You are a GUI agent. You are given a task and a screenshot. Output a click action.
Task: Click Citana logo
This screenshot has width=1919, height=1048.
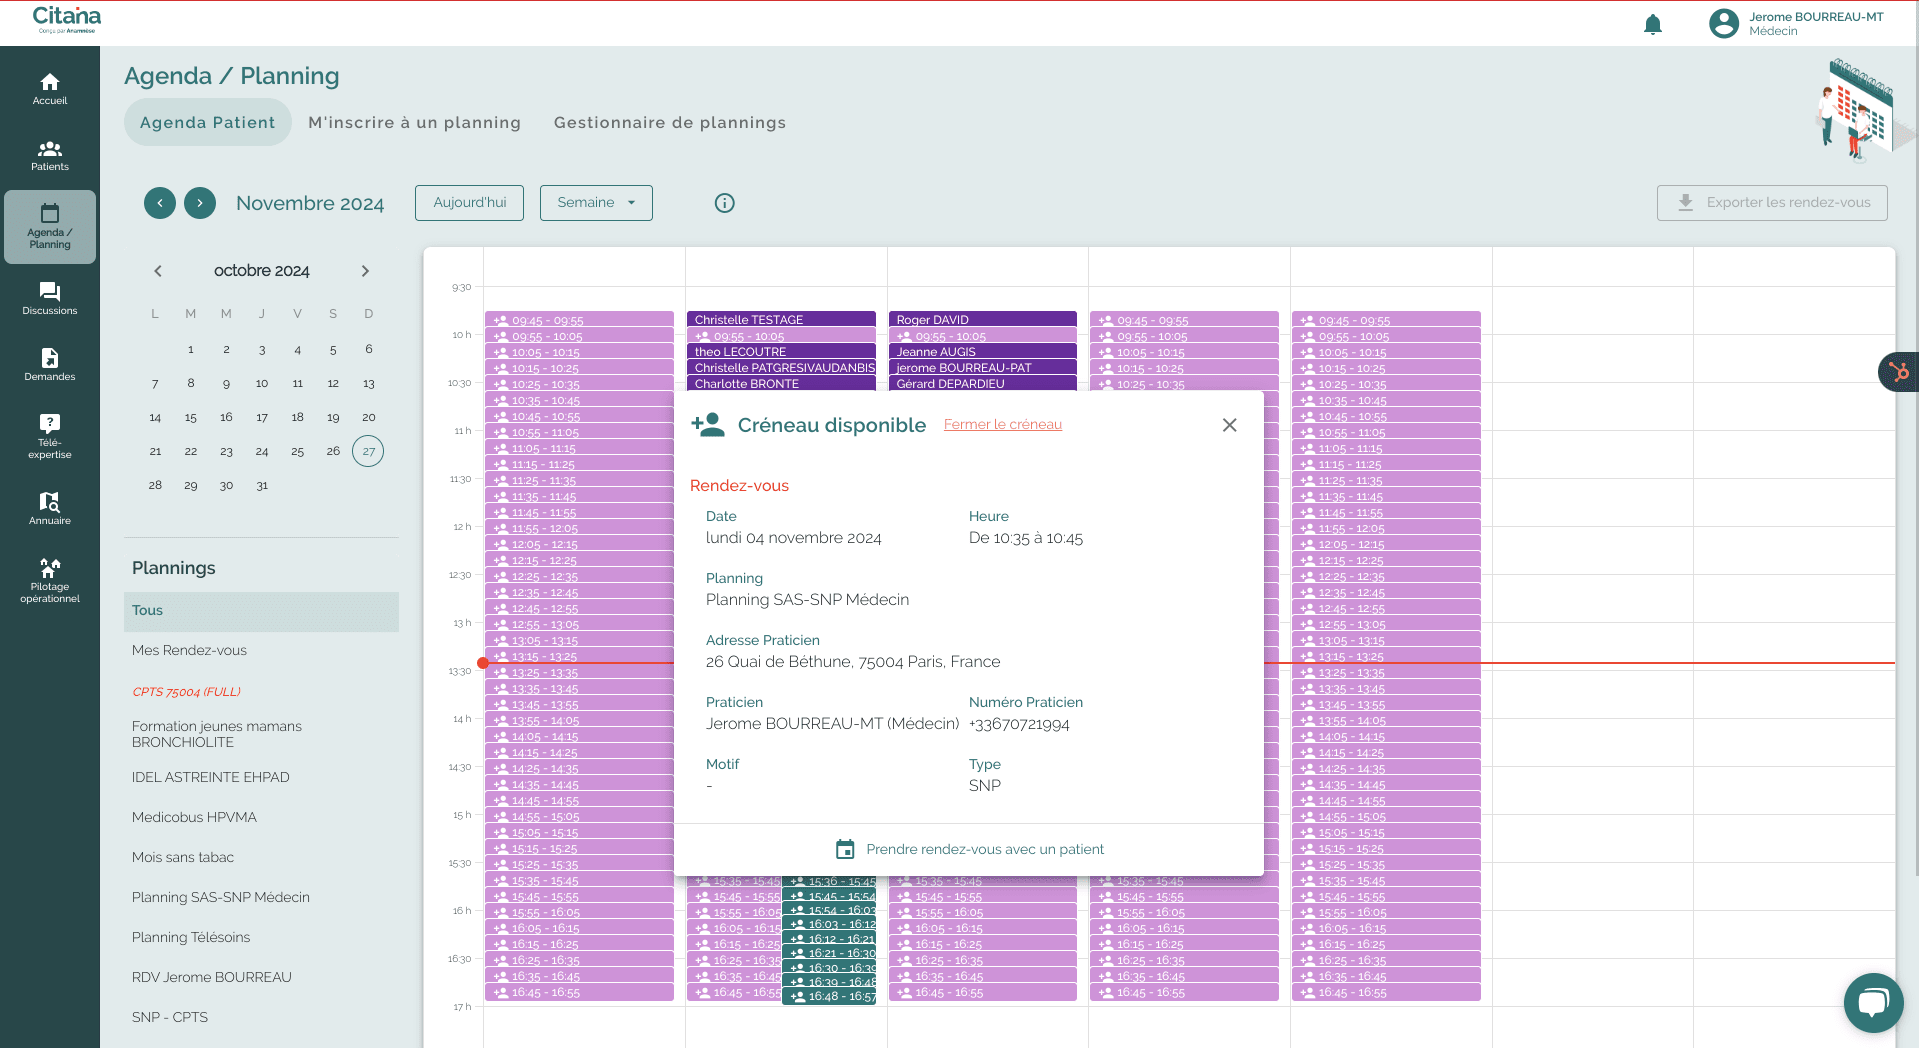coord(67,19)
